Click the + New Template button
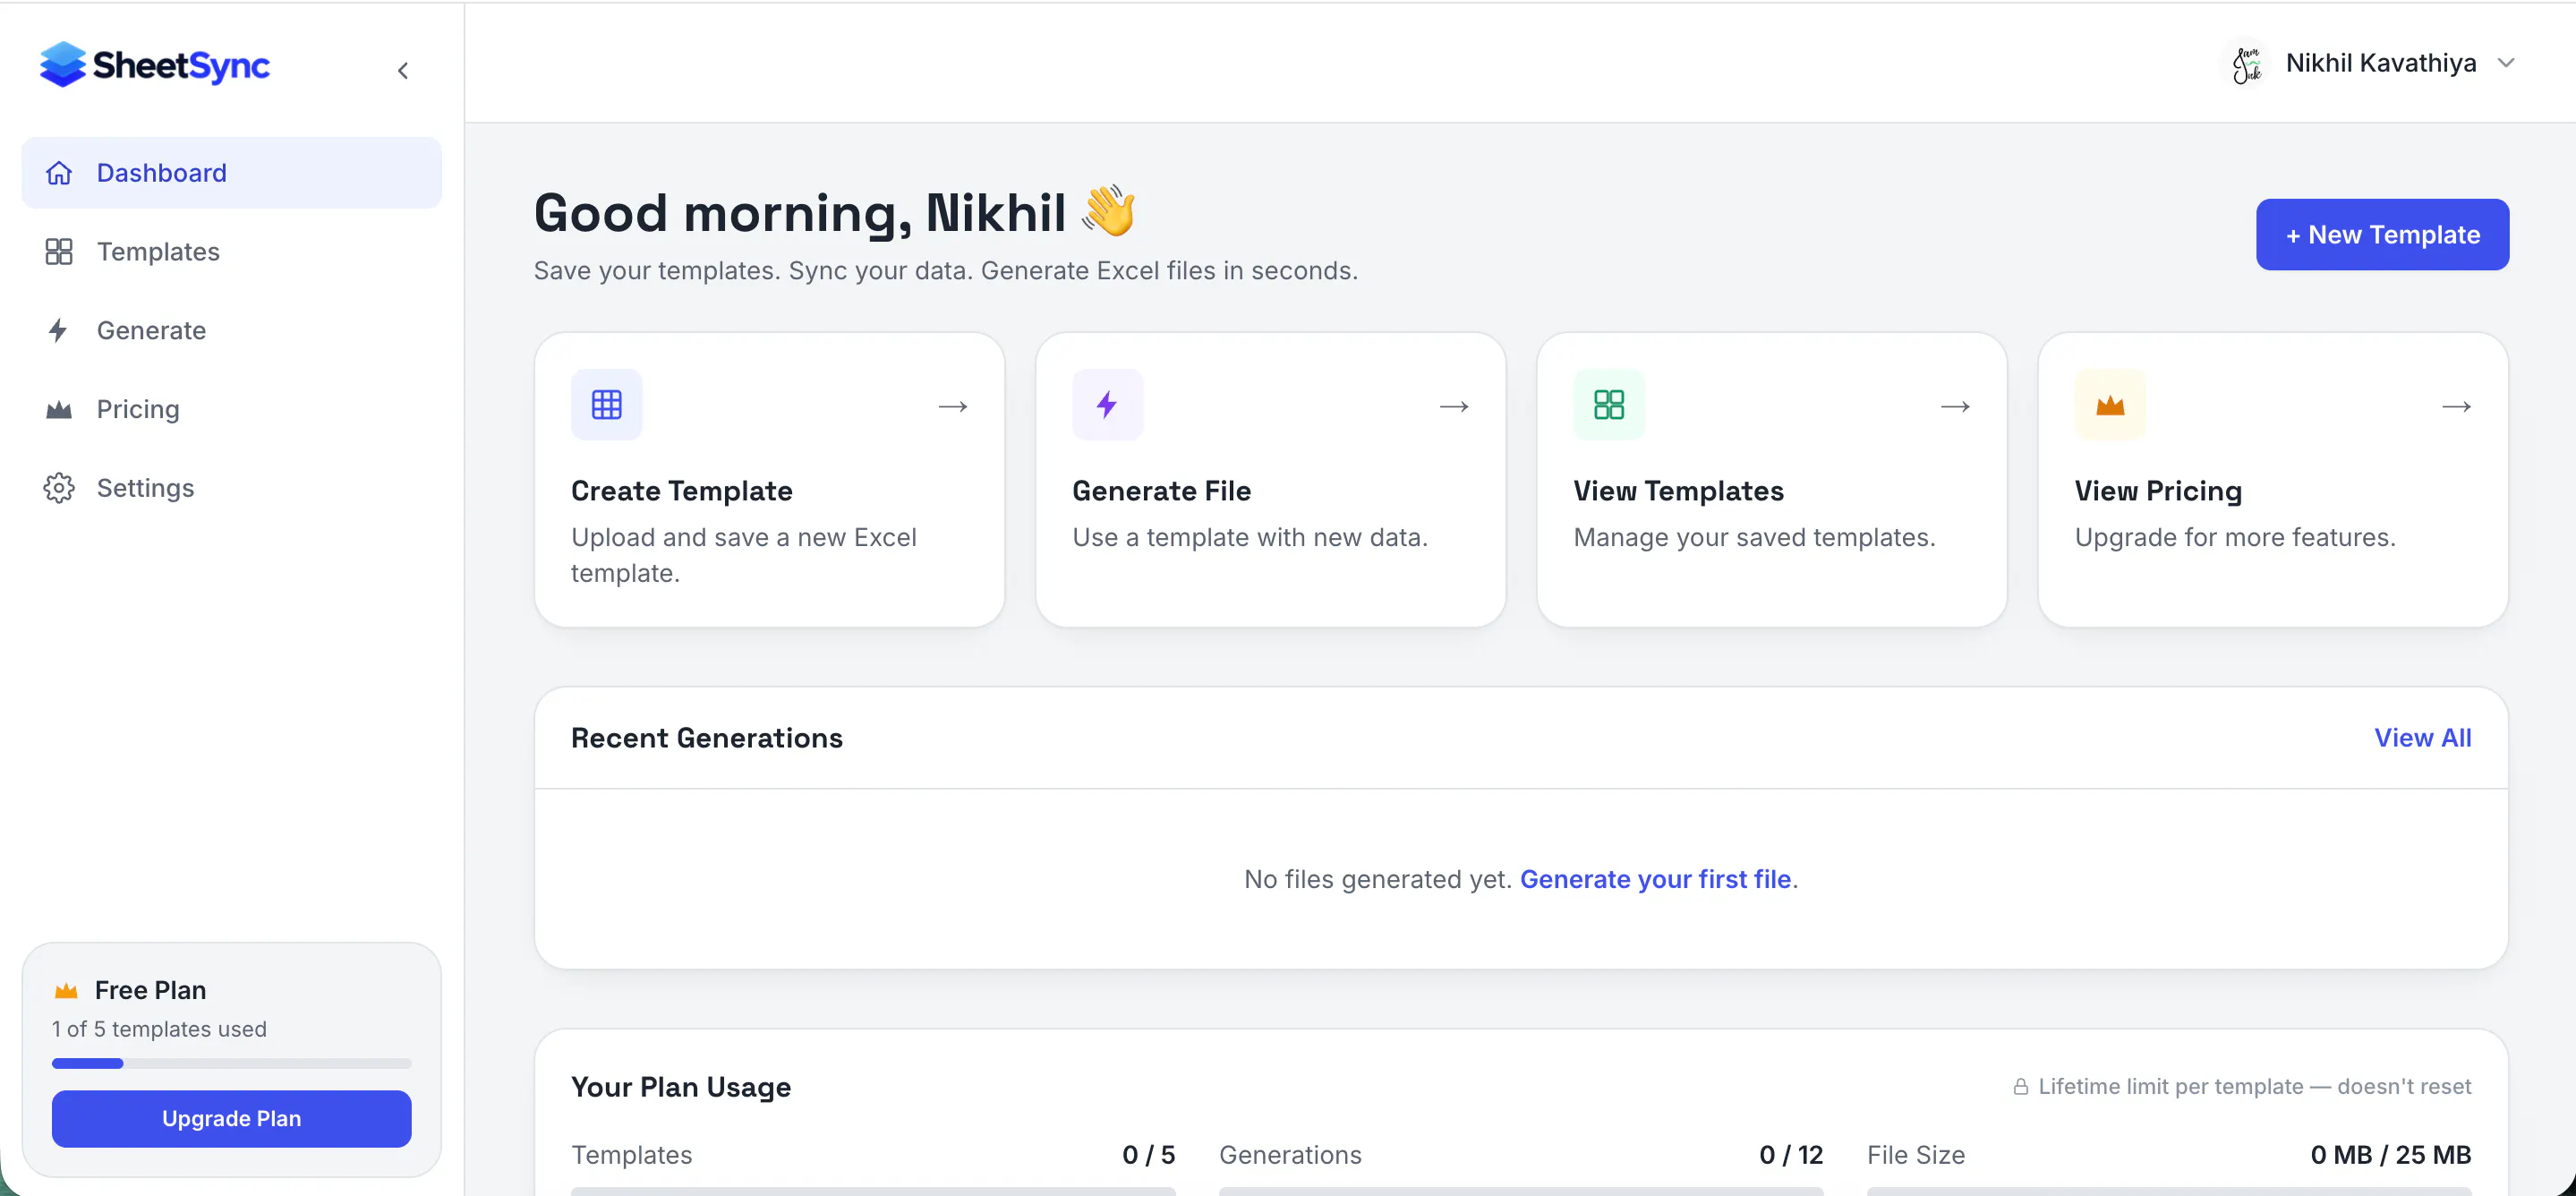Viewport: 2576px width, 1196px height. [x=2382, y=235]
